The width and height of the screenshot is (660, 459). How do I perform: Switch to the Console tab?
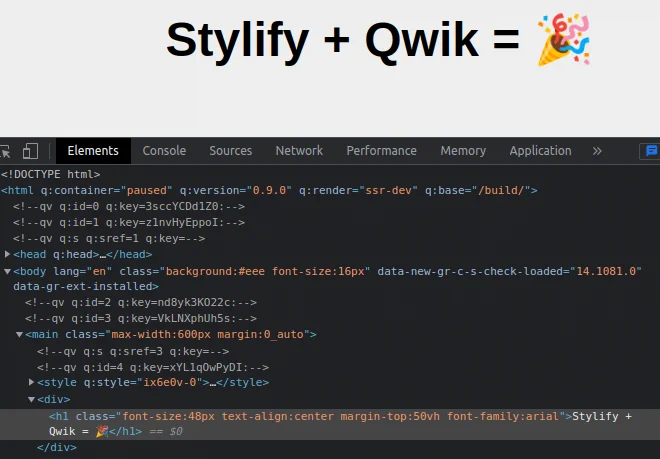coord(164,151)
